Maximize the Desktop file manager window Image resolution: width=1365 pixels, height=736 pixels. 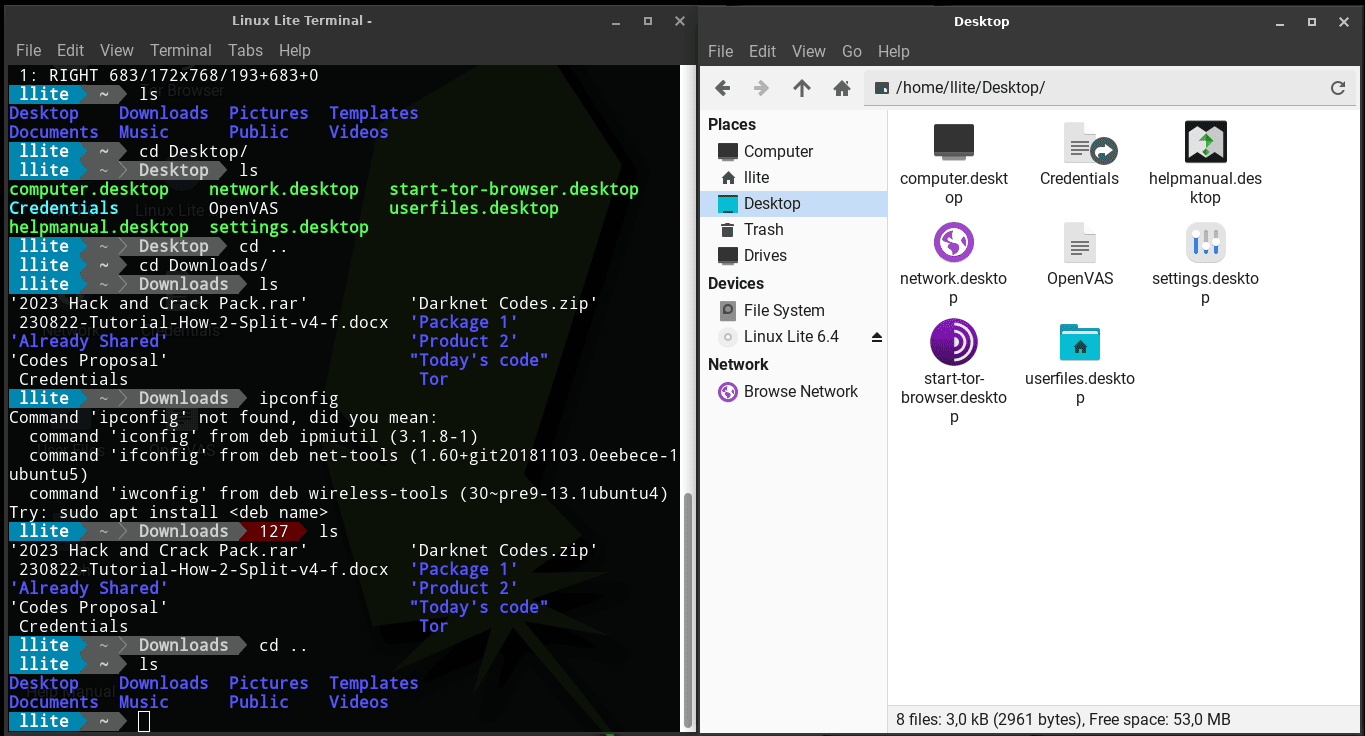click(x=1311, y=21)
